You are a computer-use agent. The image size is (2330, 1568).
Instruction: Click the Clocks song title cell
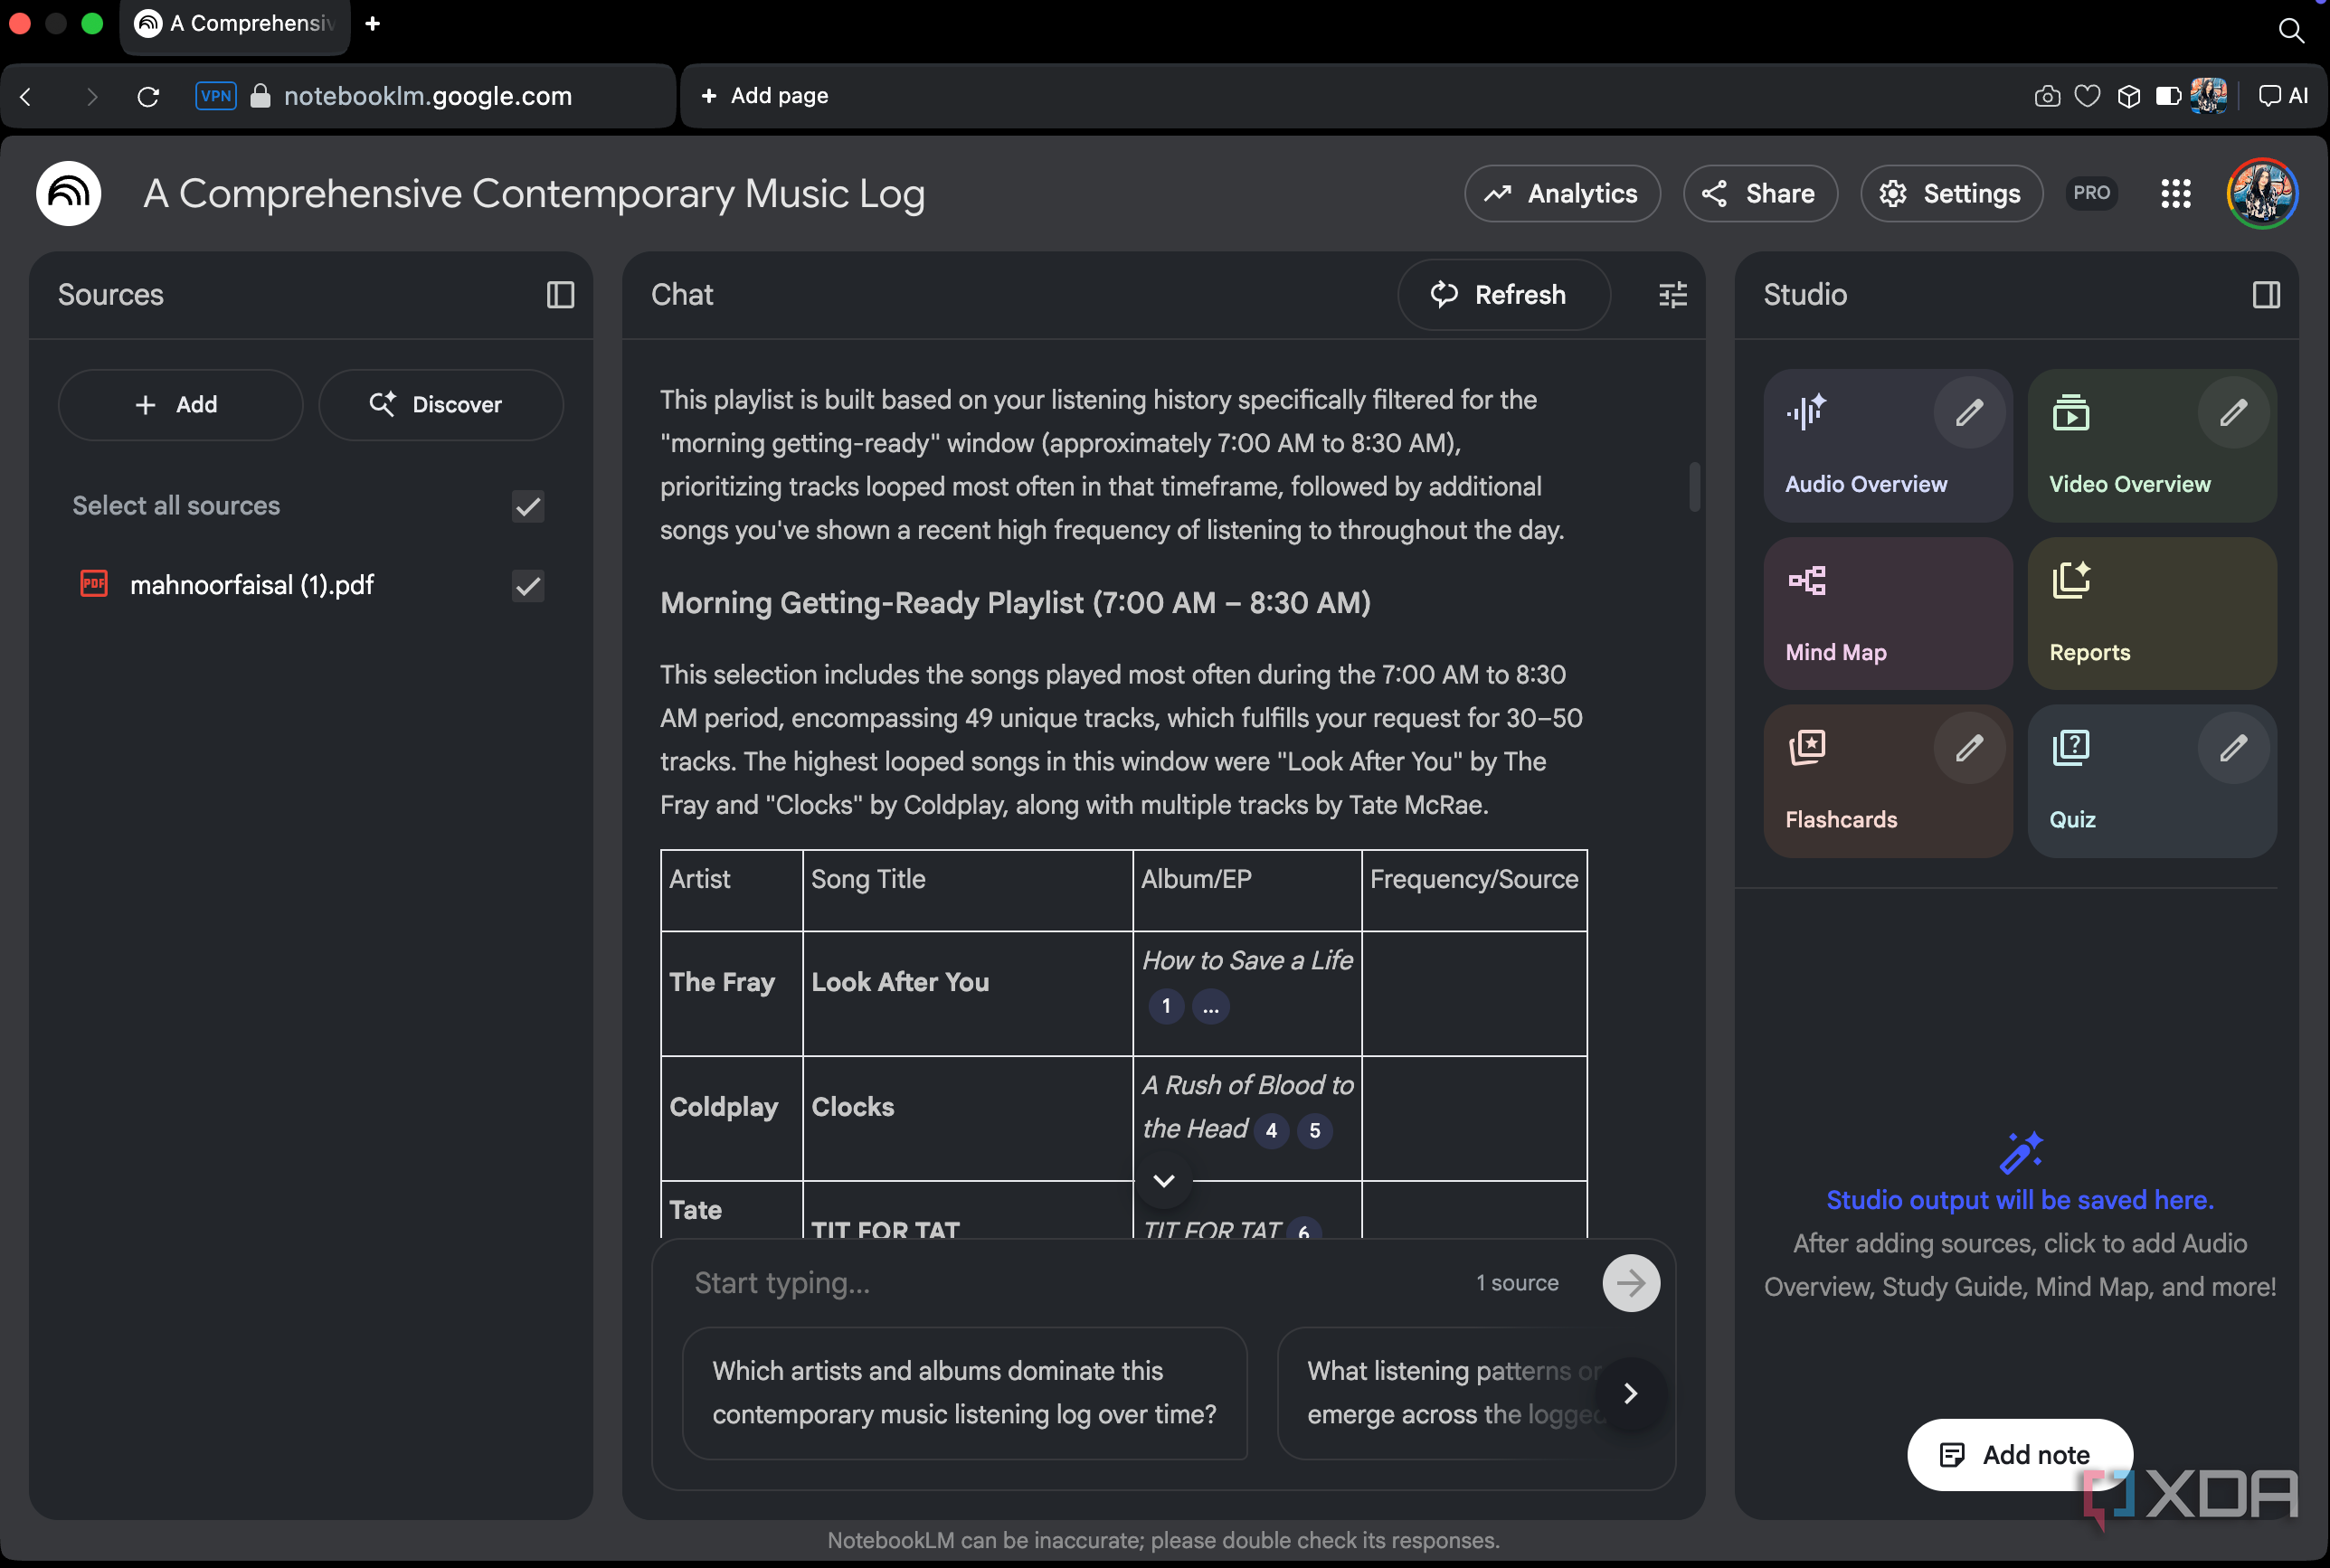tap(968, 1118)
